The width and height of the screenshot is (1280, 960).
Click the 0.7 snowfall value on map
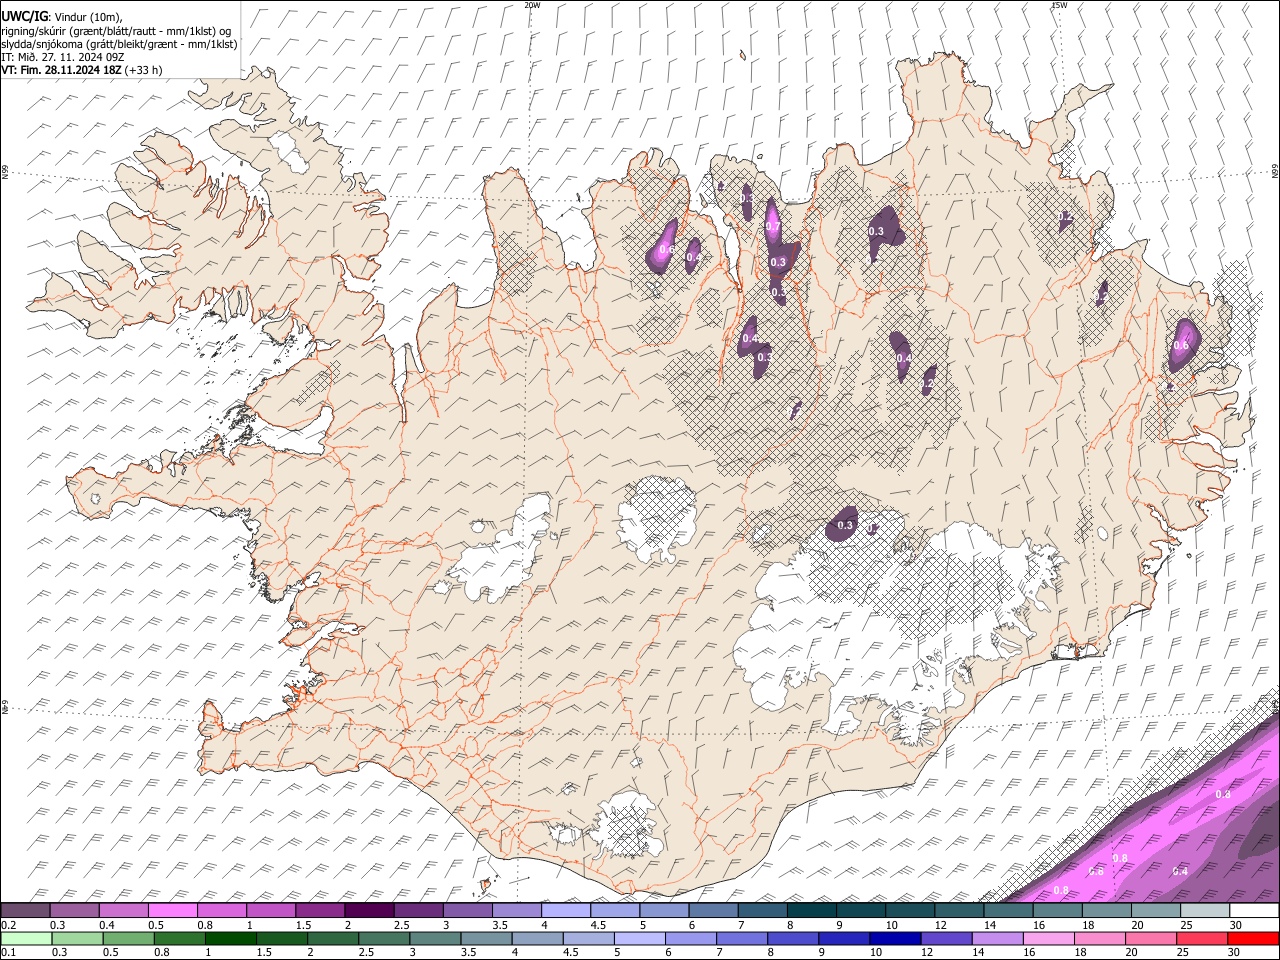[771, 226]
